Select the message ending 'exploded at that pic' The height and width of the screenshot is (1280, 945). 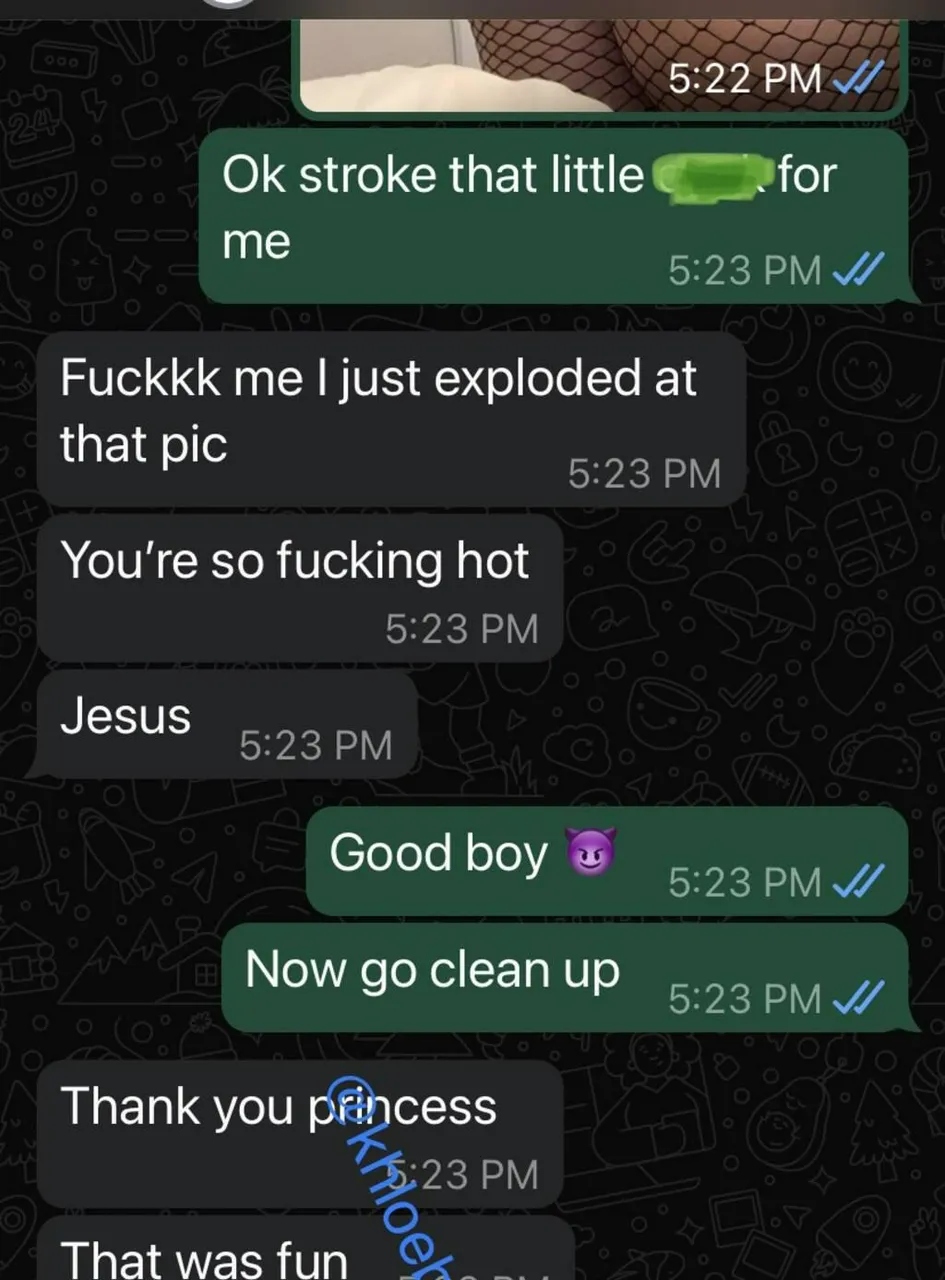(x=391, y=419)
